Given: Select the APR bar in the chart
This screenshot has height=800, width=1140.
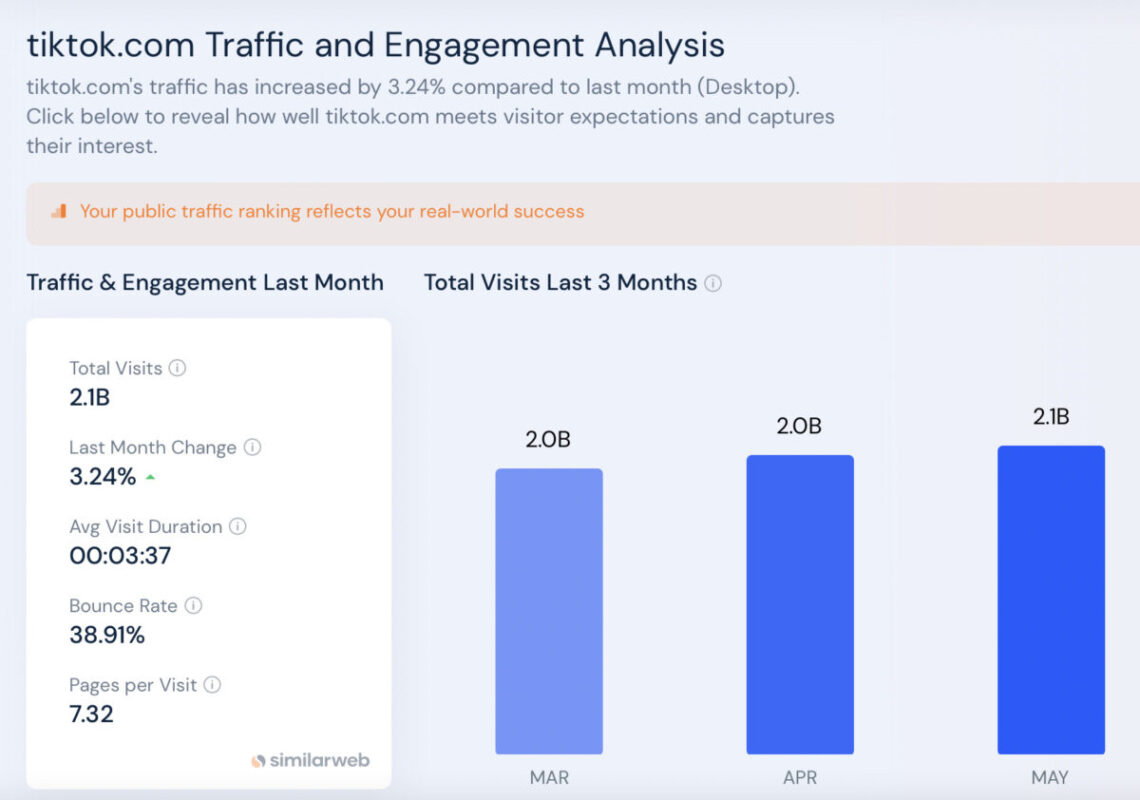Looking at the screenshot, I should pyautogui.click(x=800, y=605).
